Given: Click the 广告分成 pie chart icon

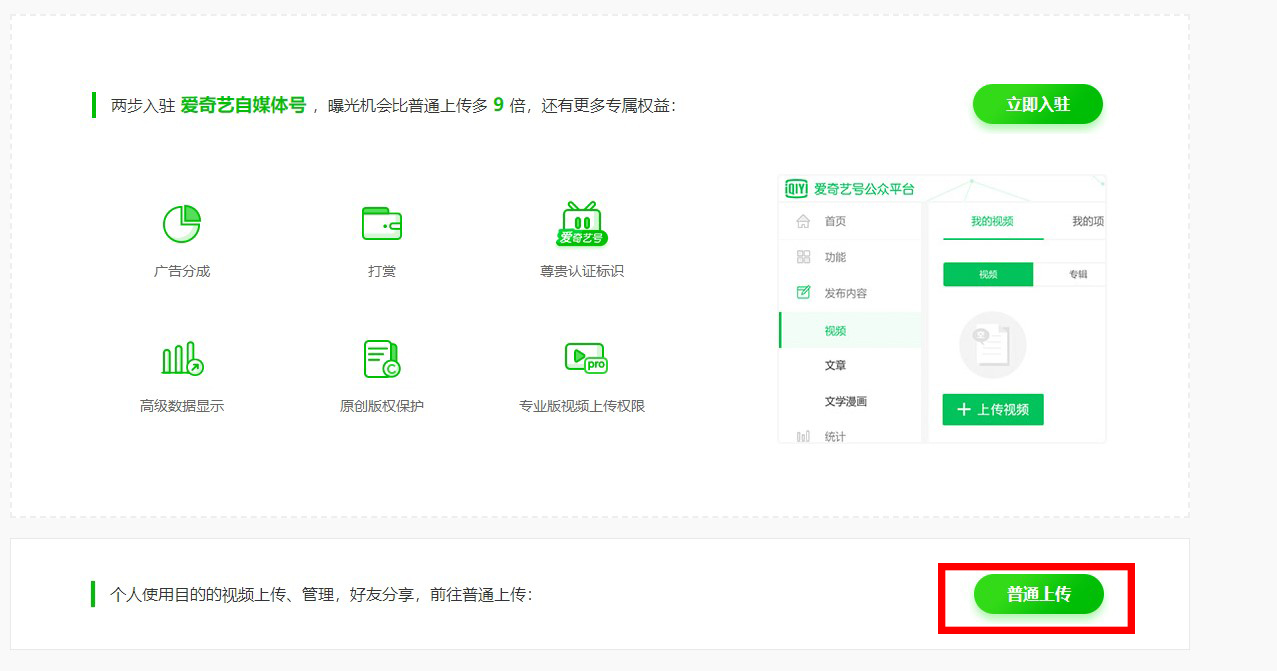Looking at the screenshot, I should (181, 224).
